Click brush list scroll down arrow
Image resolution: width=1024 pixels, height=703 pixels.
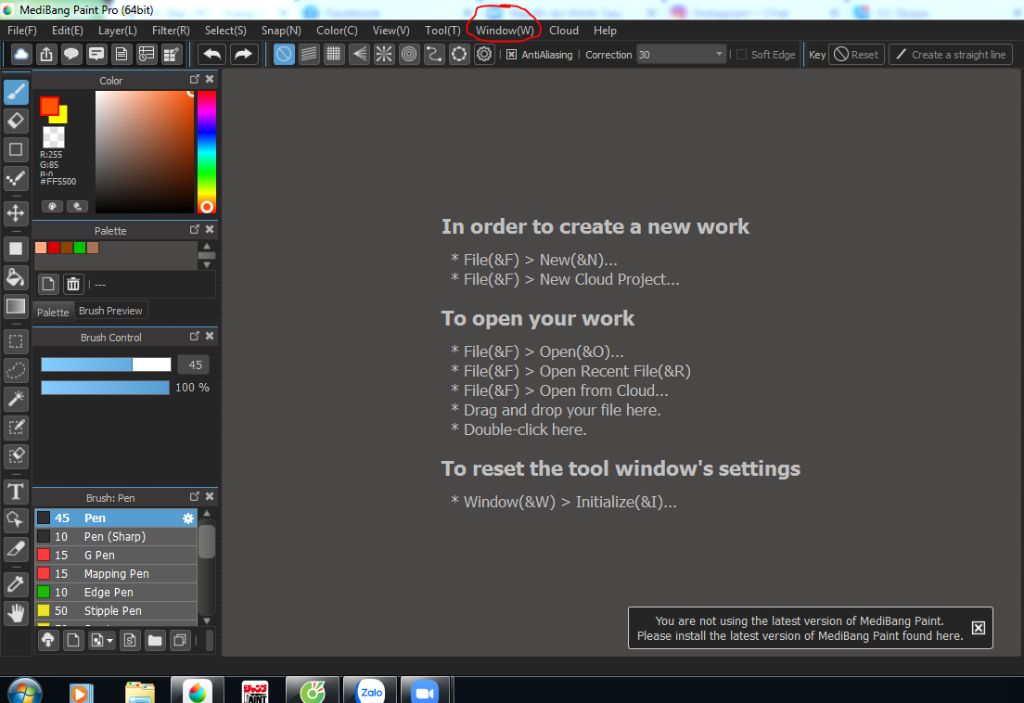207,621
